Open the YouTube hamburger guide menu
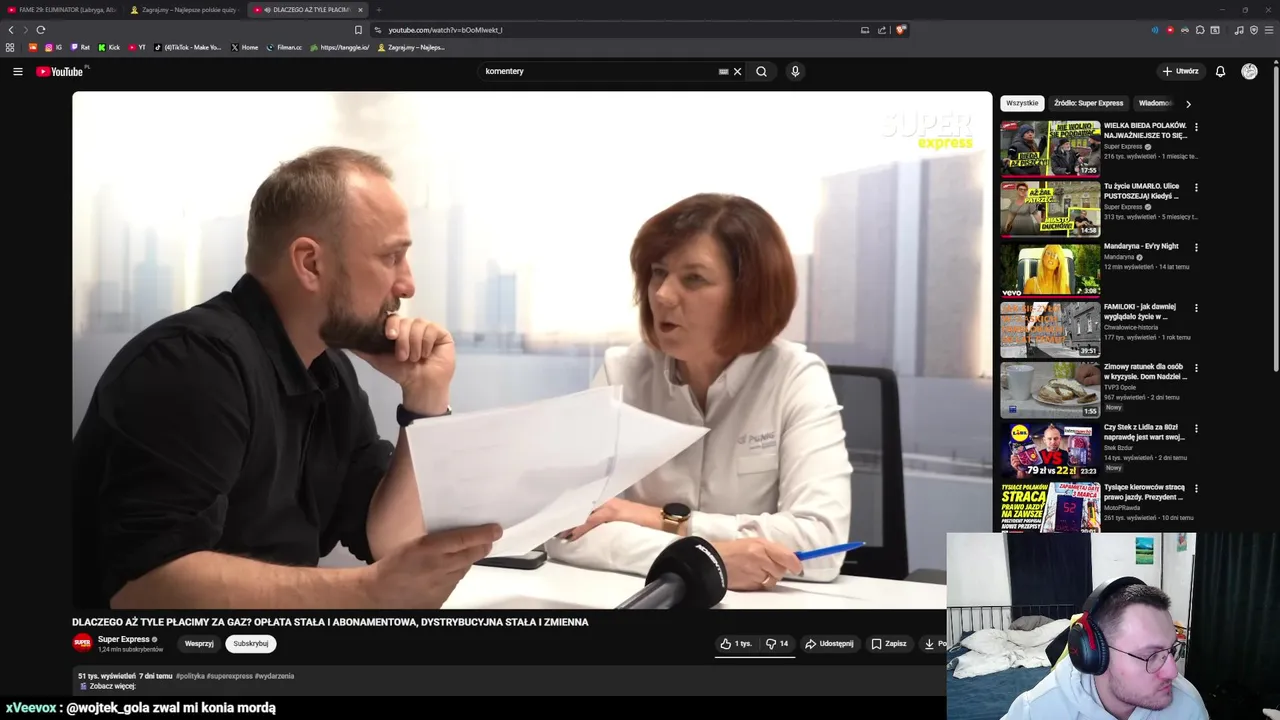1280x720 pixels. click(17, 71)
